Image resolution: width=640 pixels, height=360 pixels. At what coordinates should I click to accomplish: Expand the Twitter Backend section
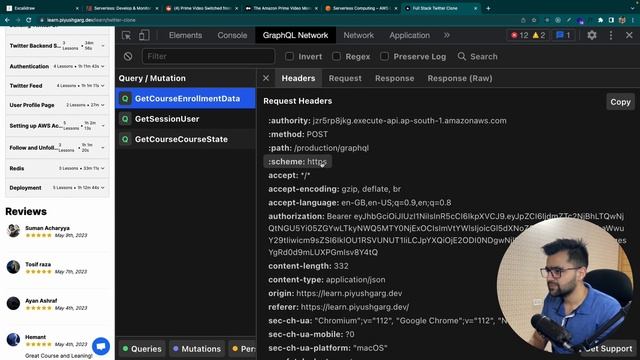(x=57, y=46)
